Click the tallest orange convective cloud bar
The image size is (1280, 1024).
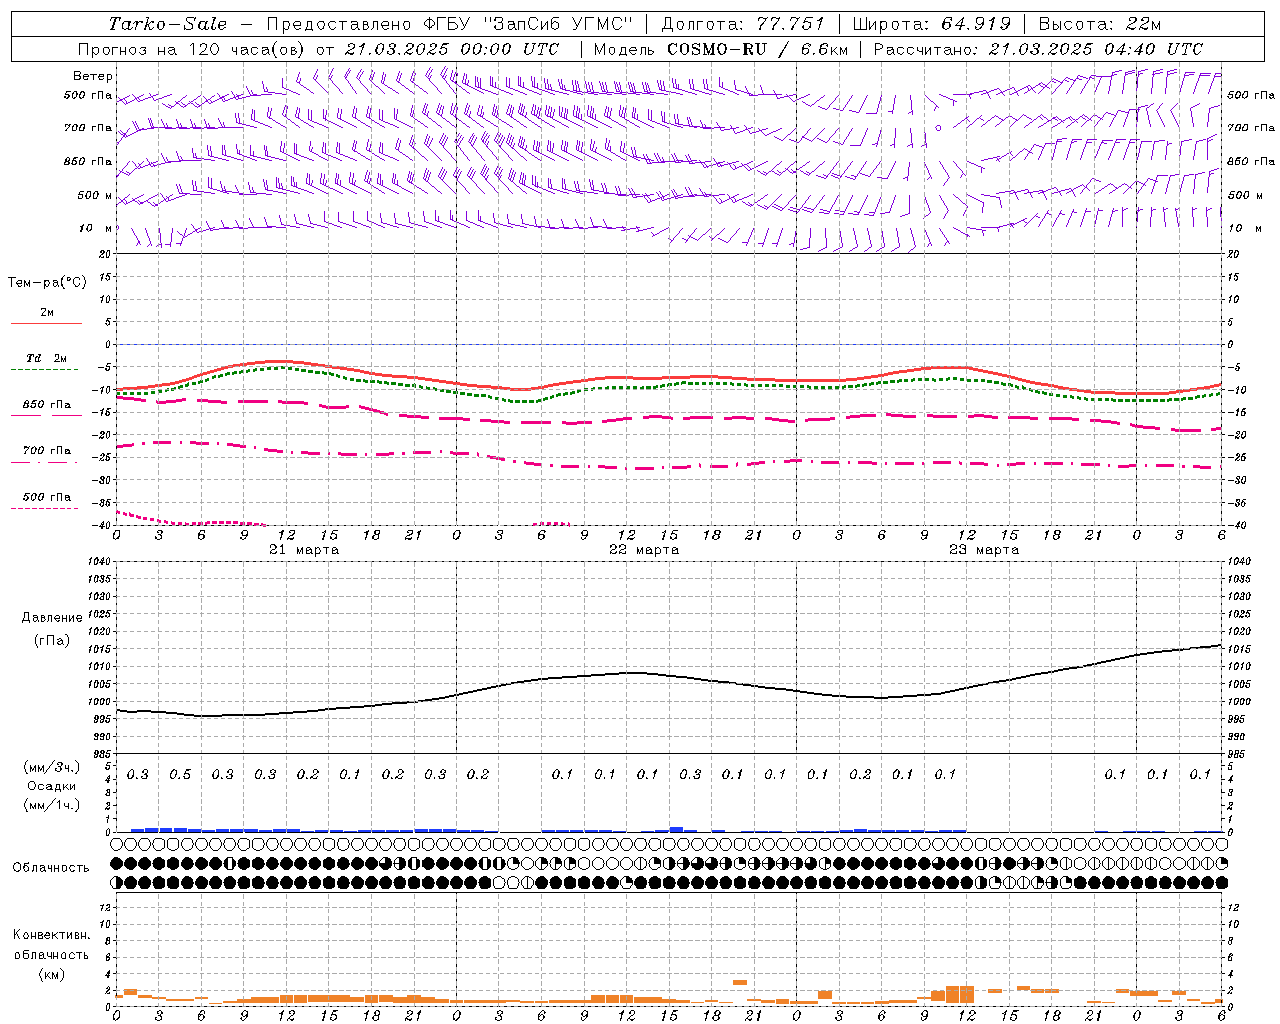click(x=959, y=994)
